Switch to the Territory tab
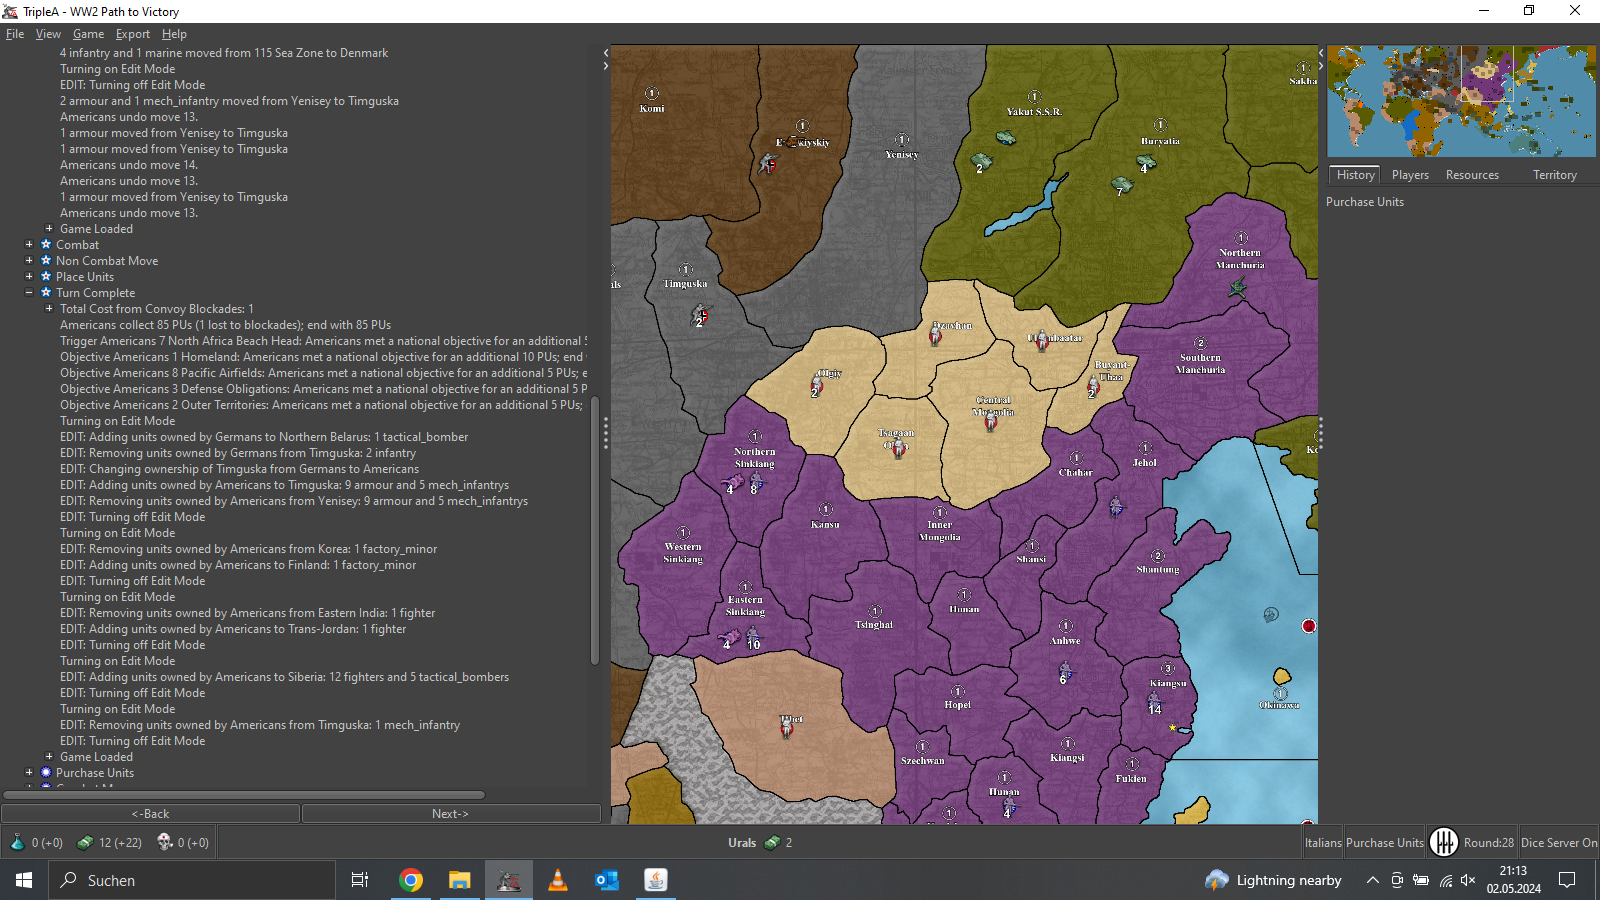The image size is (1600, 900). 1554,175
